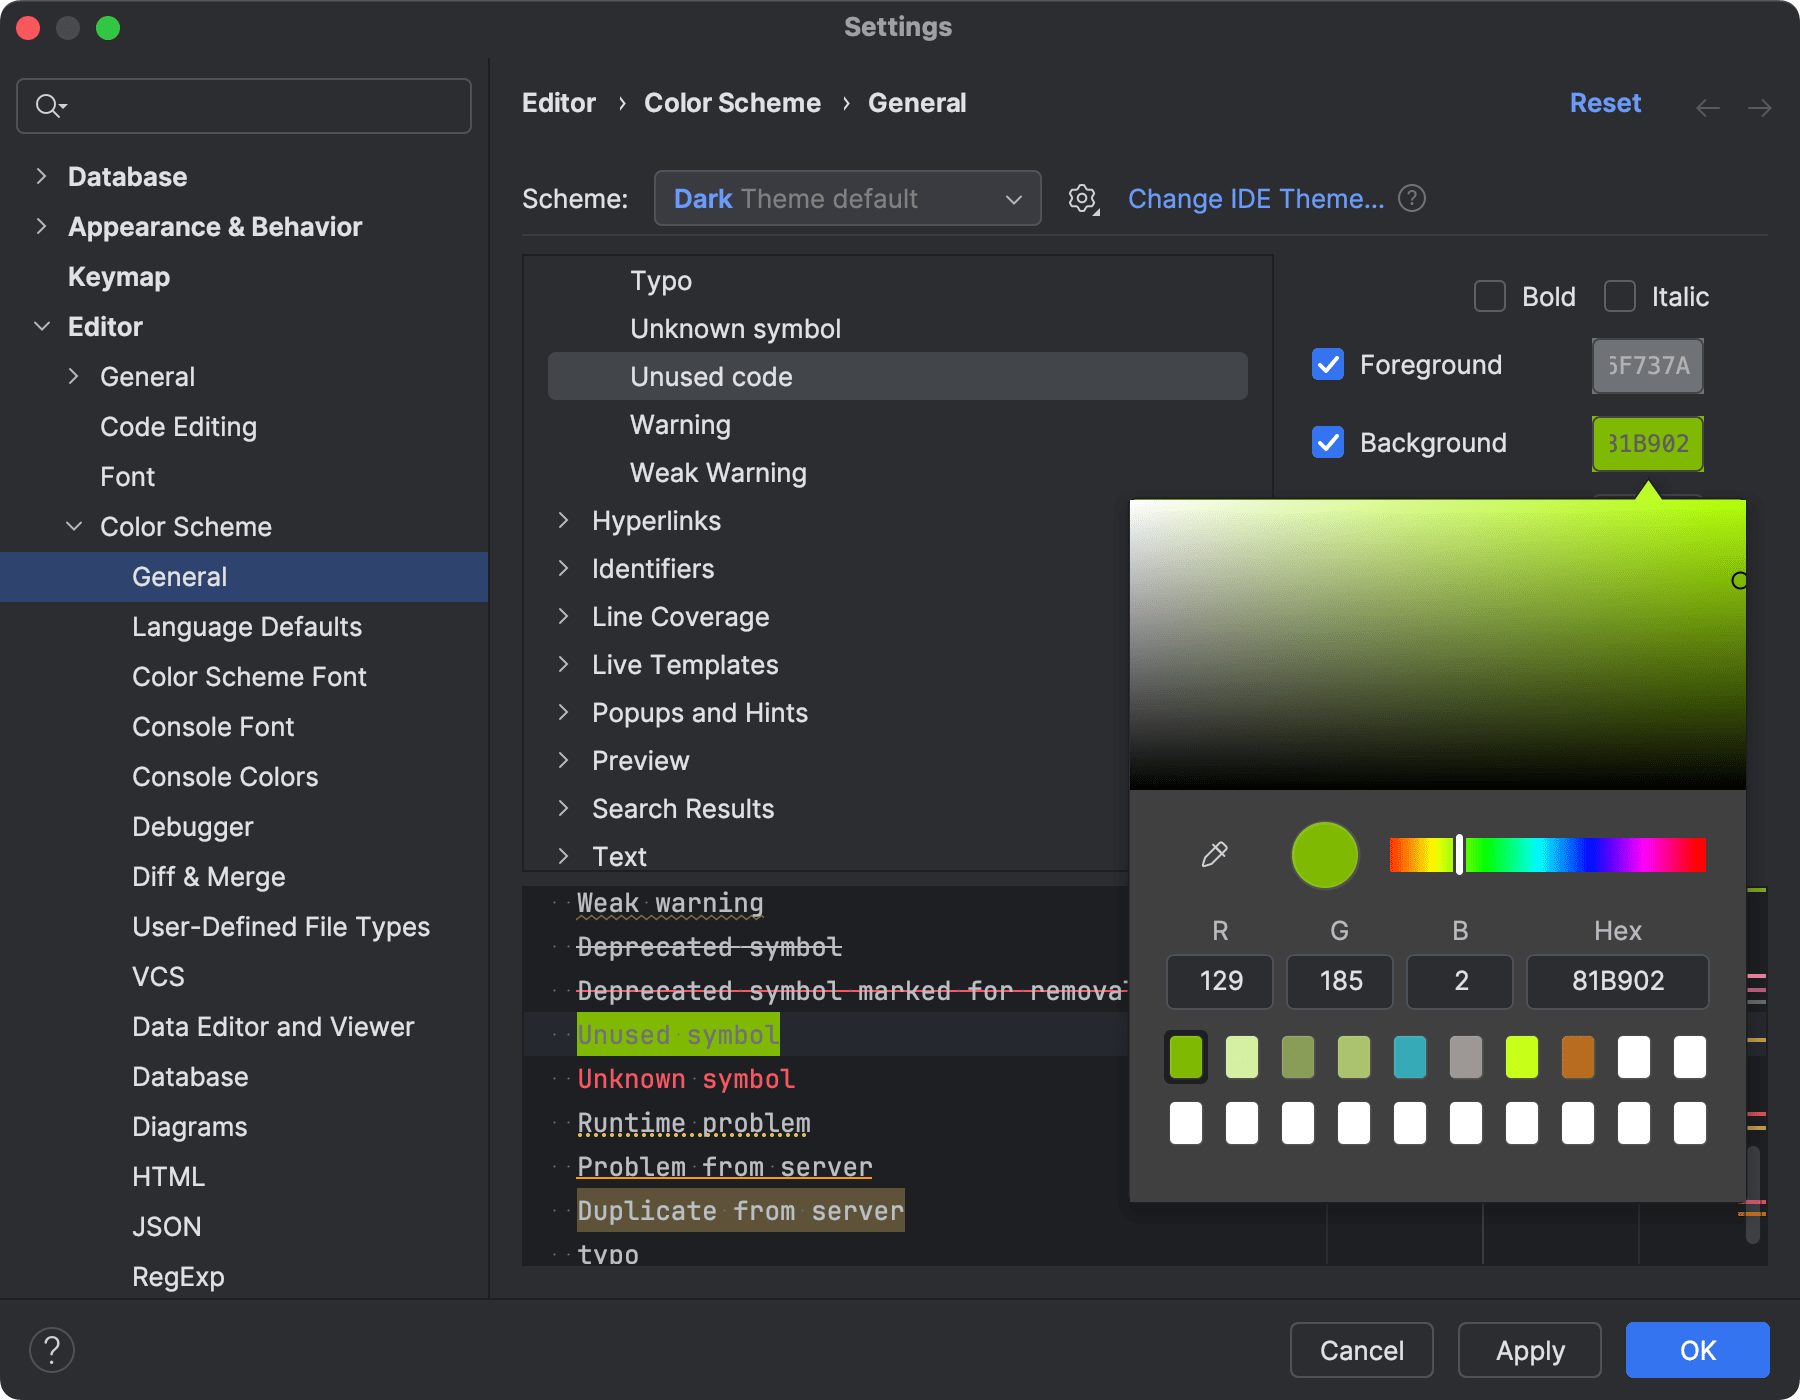Viewport: 1800px width, 1400px height.
Task: Expand the Hyperlinks category
Action: pyautogui.click(x=564, y=521)
